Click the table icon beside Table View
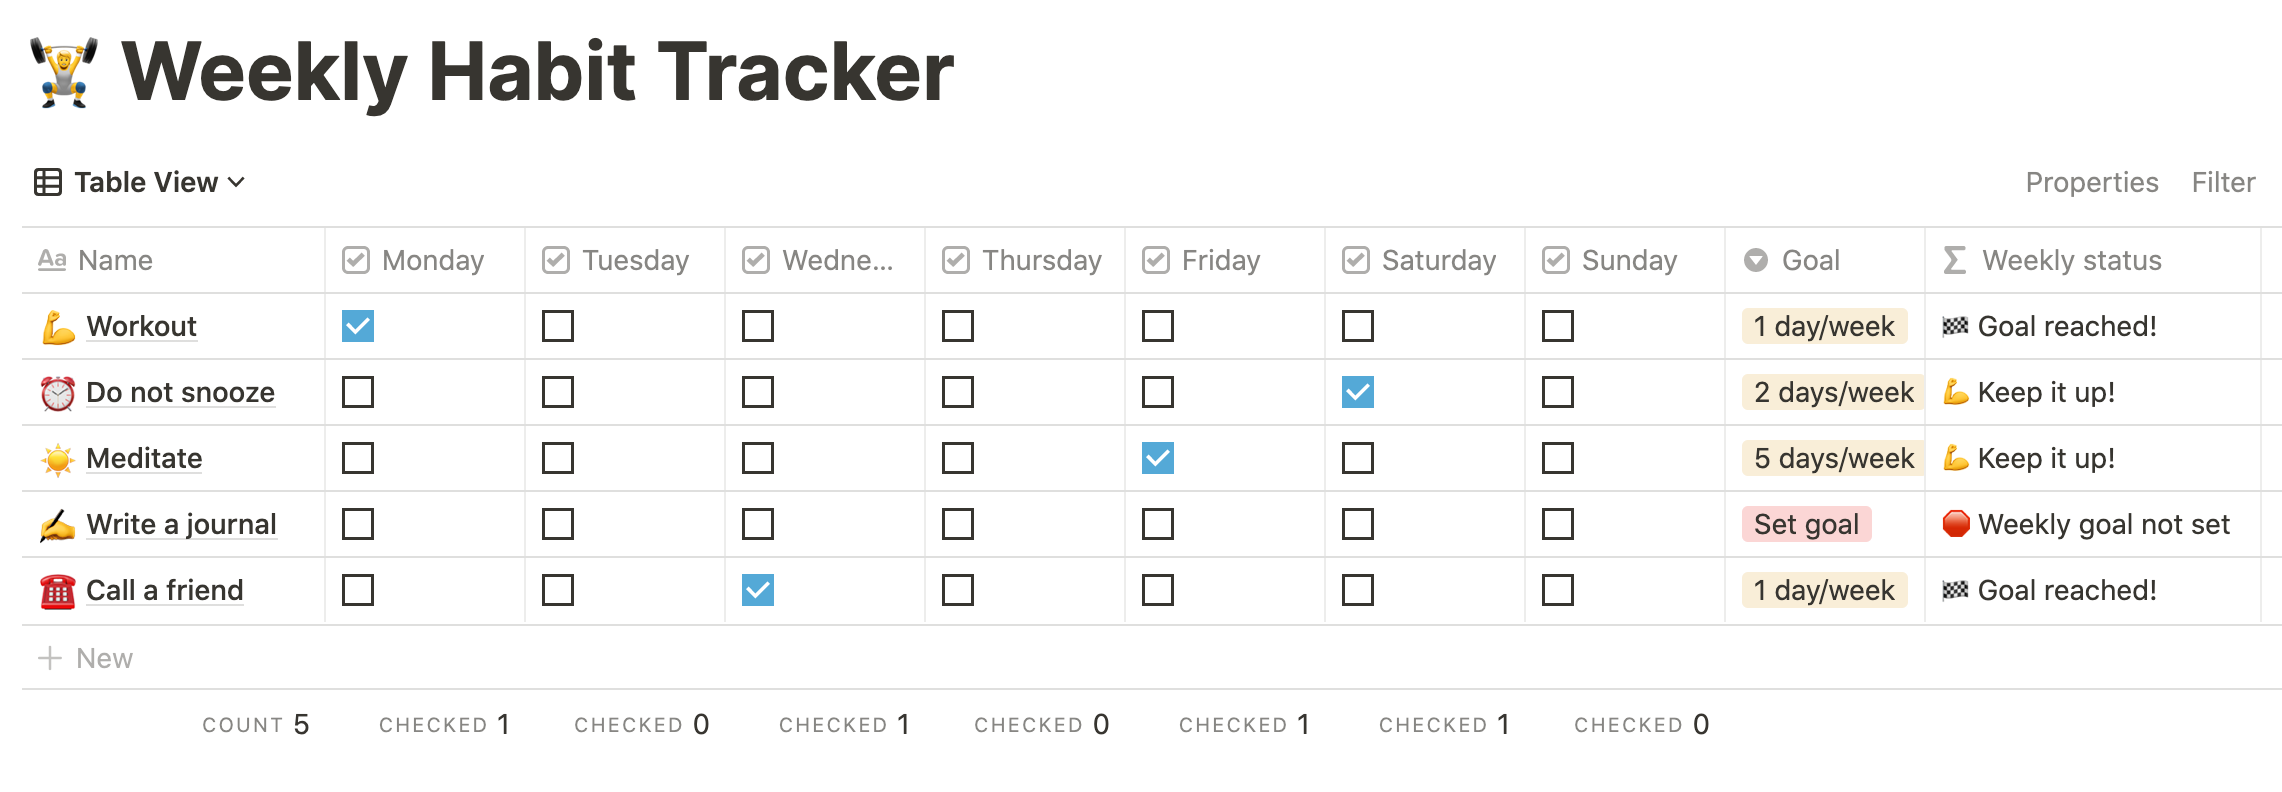 (48, 182)
